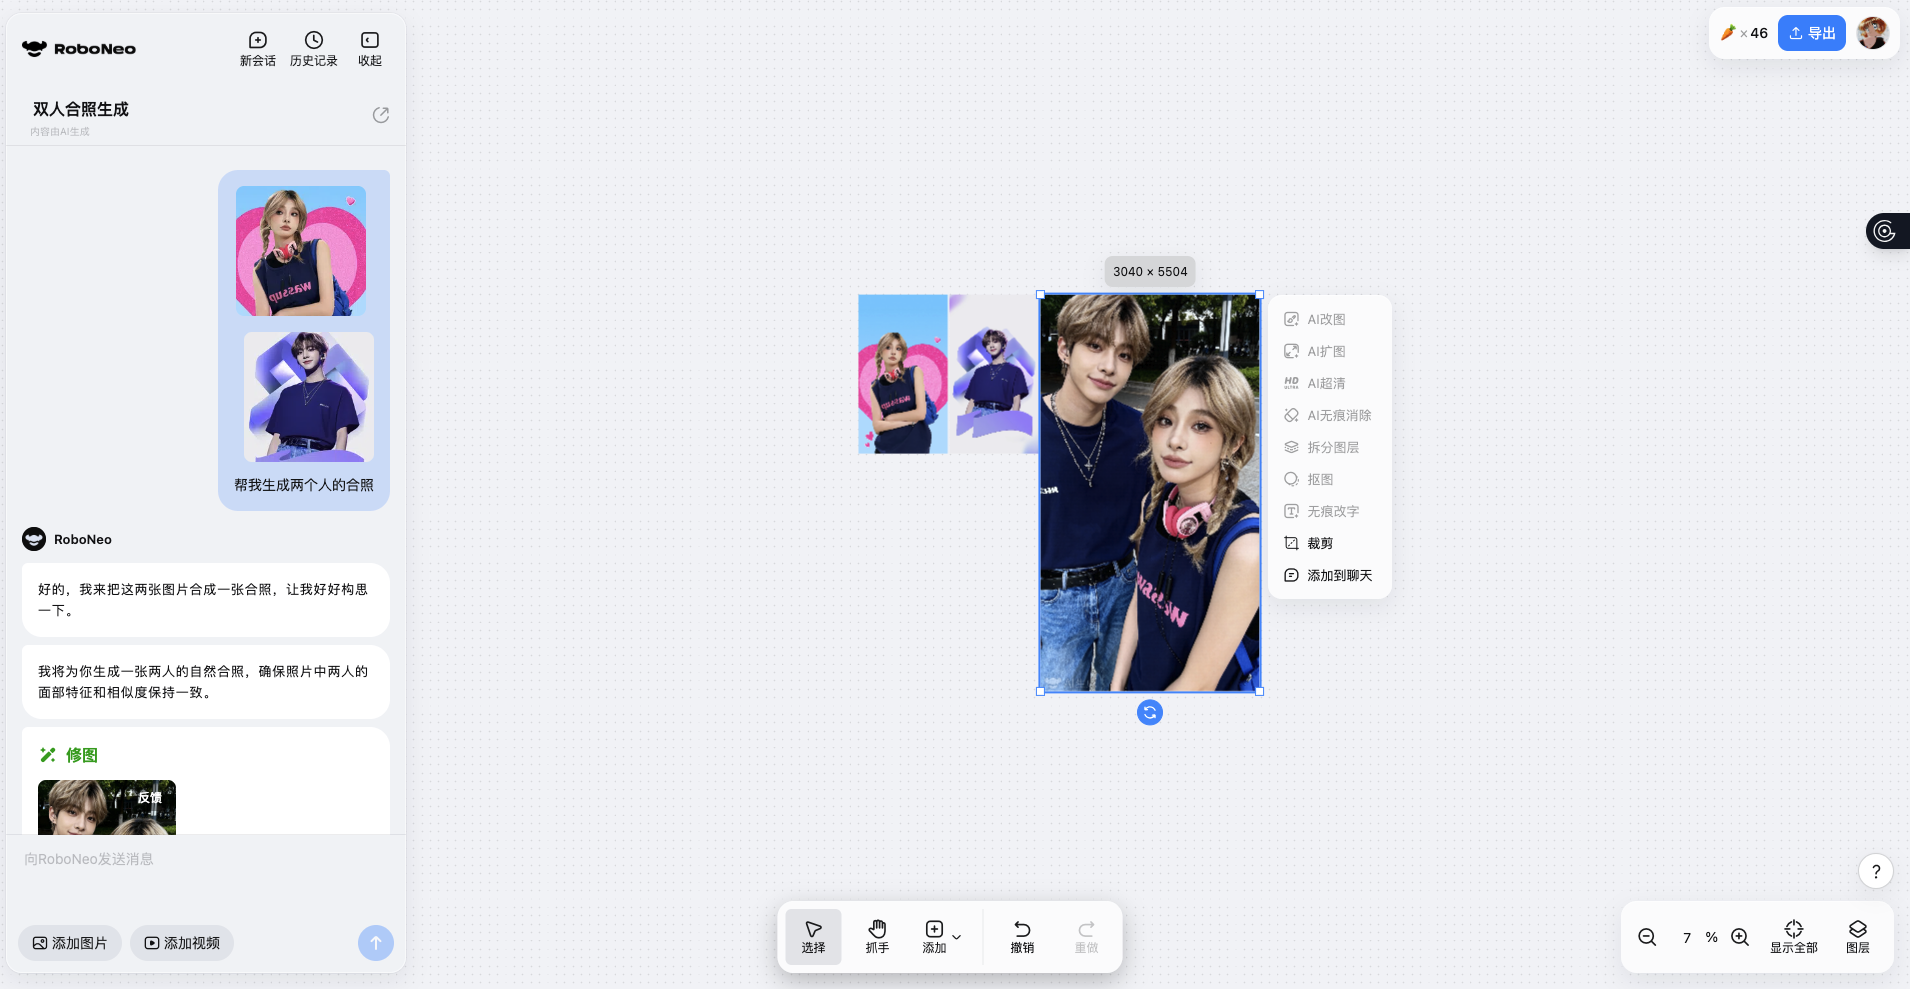This screenshot has height=989, width=1910.
Task: Click the blue regenerate icon below the image
Action: (1150, 712)
